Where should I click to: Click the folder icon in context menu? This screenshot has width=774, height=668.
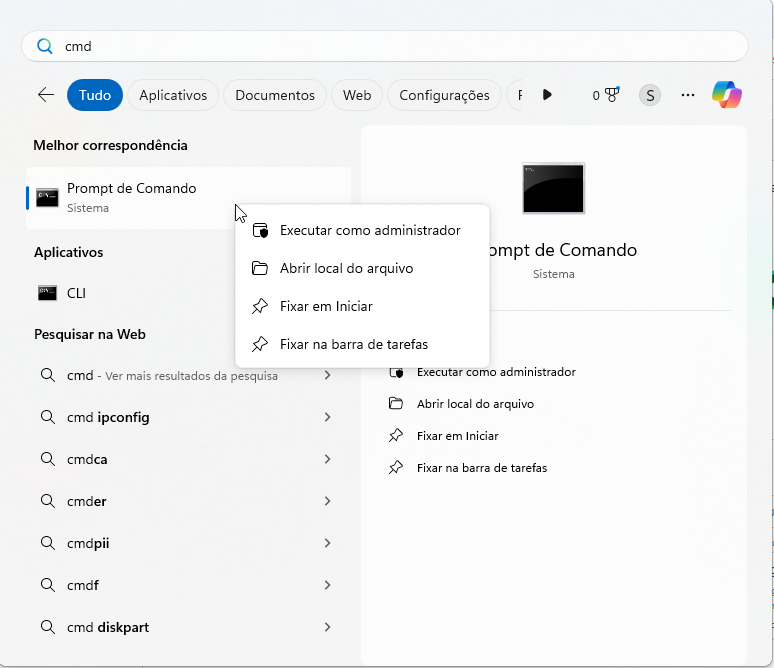[x=260, y=268]
